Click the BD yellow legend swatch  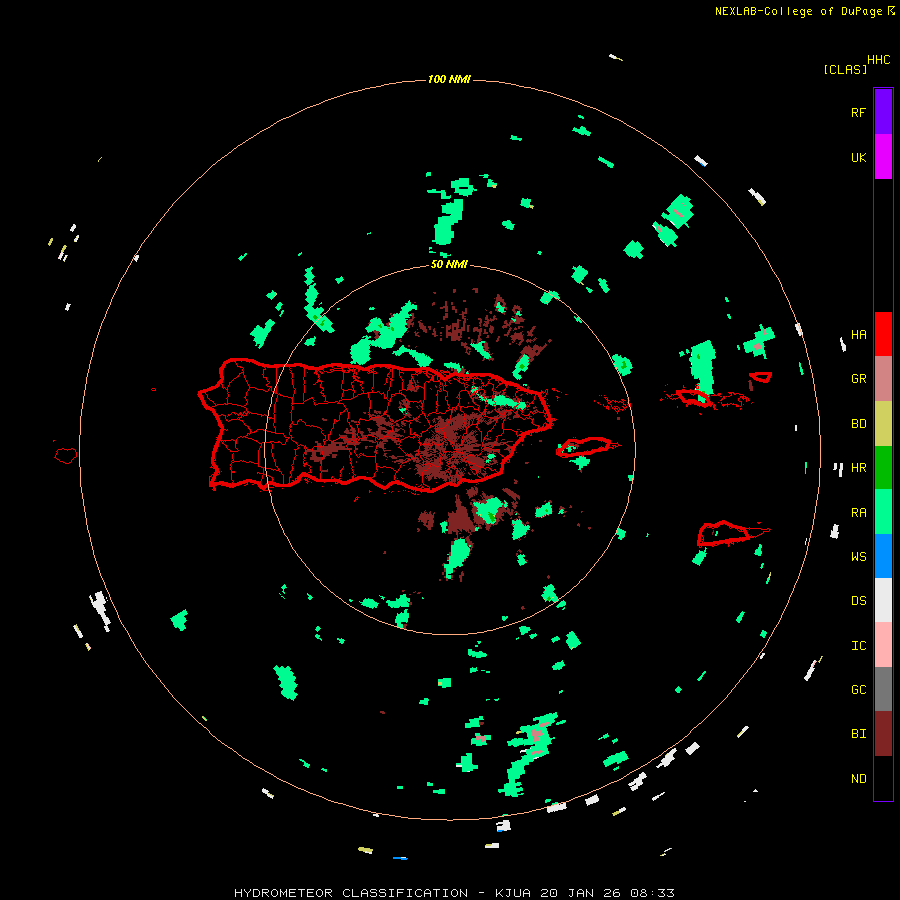point(883,424)
